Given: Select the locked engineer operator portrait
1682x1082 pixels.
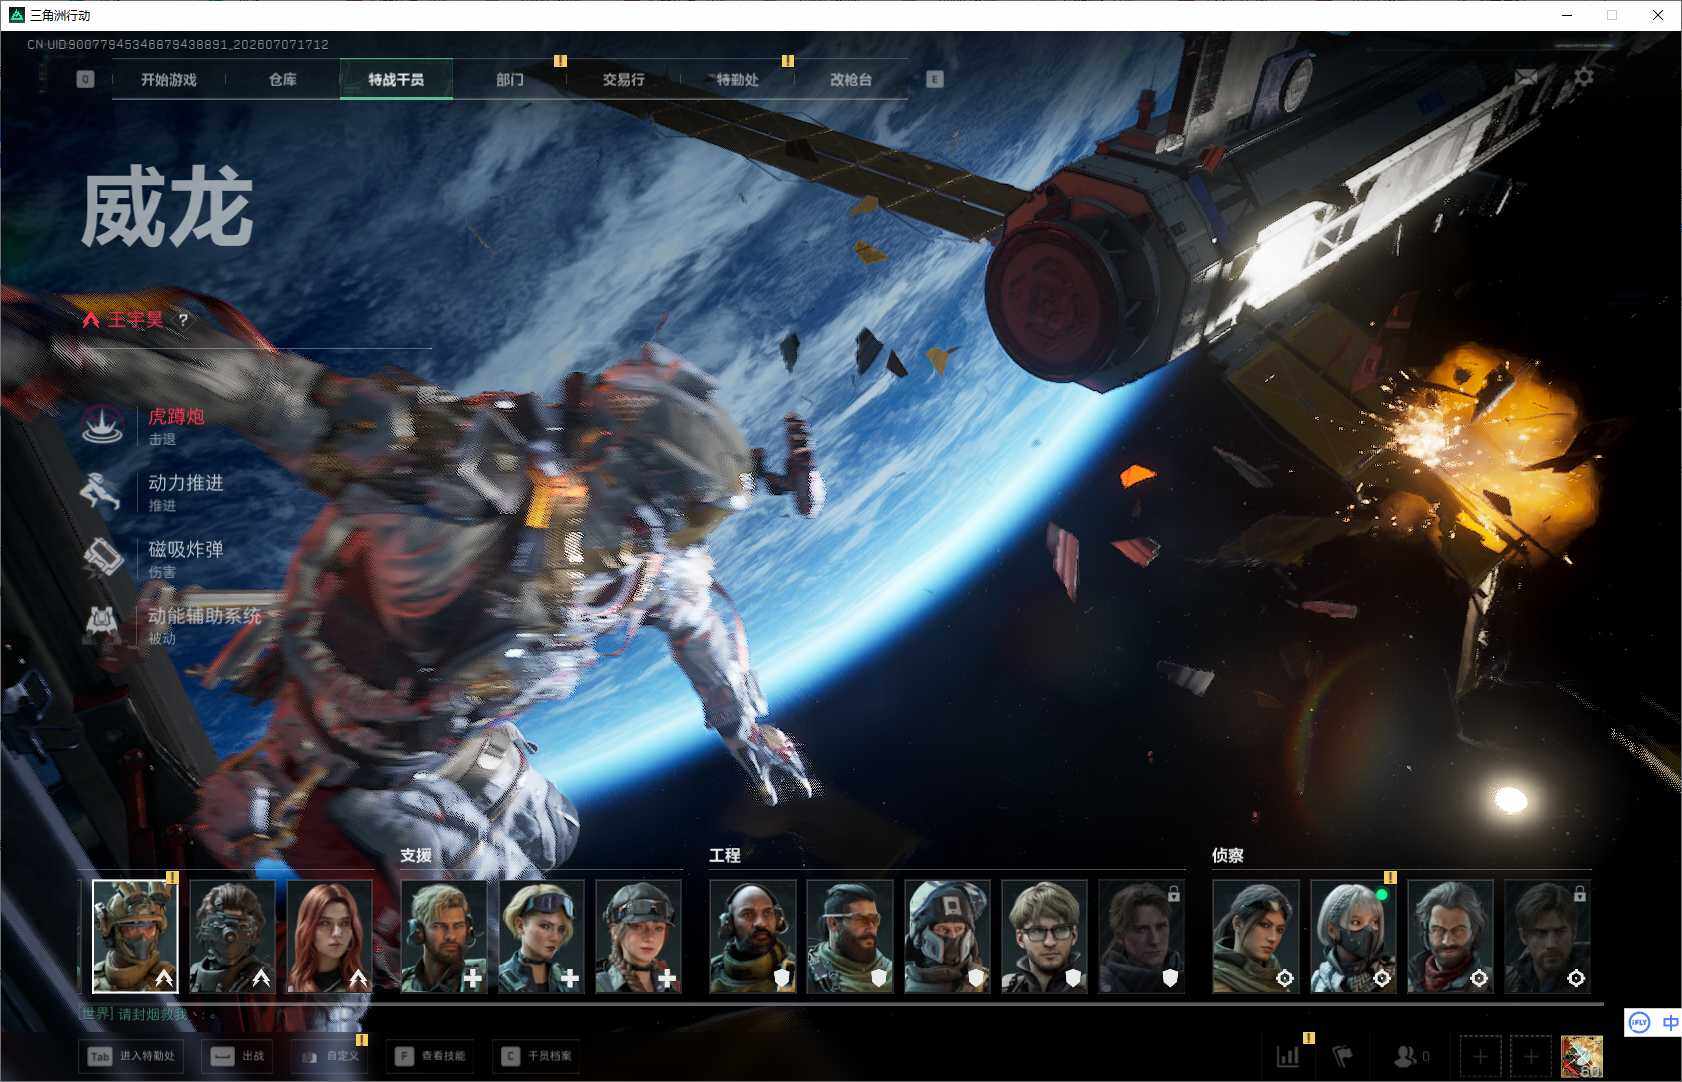Looking at the screenshot, I should (1141, 936).
